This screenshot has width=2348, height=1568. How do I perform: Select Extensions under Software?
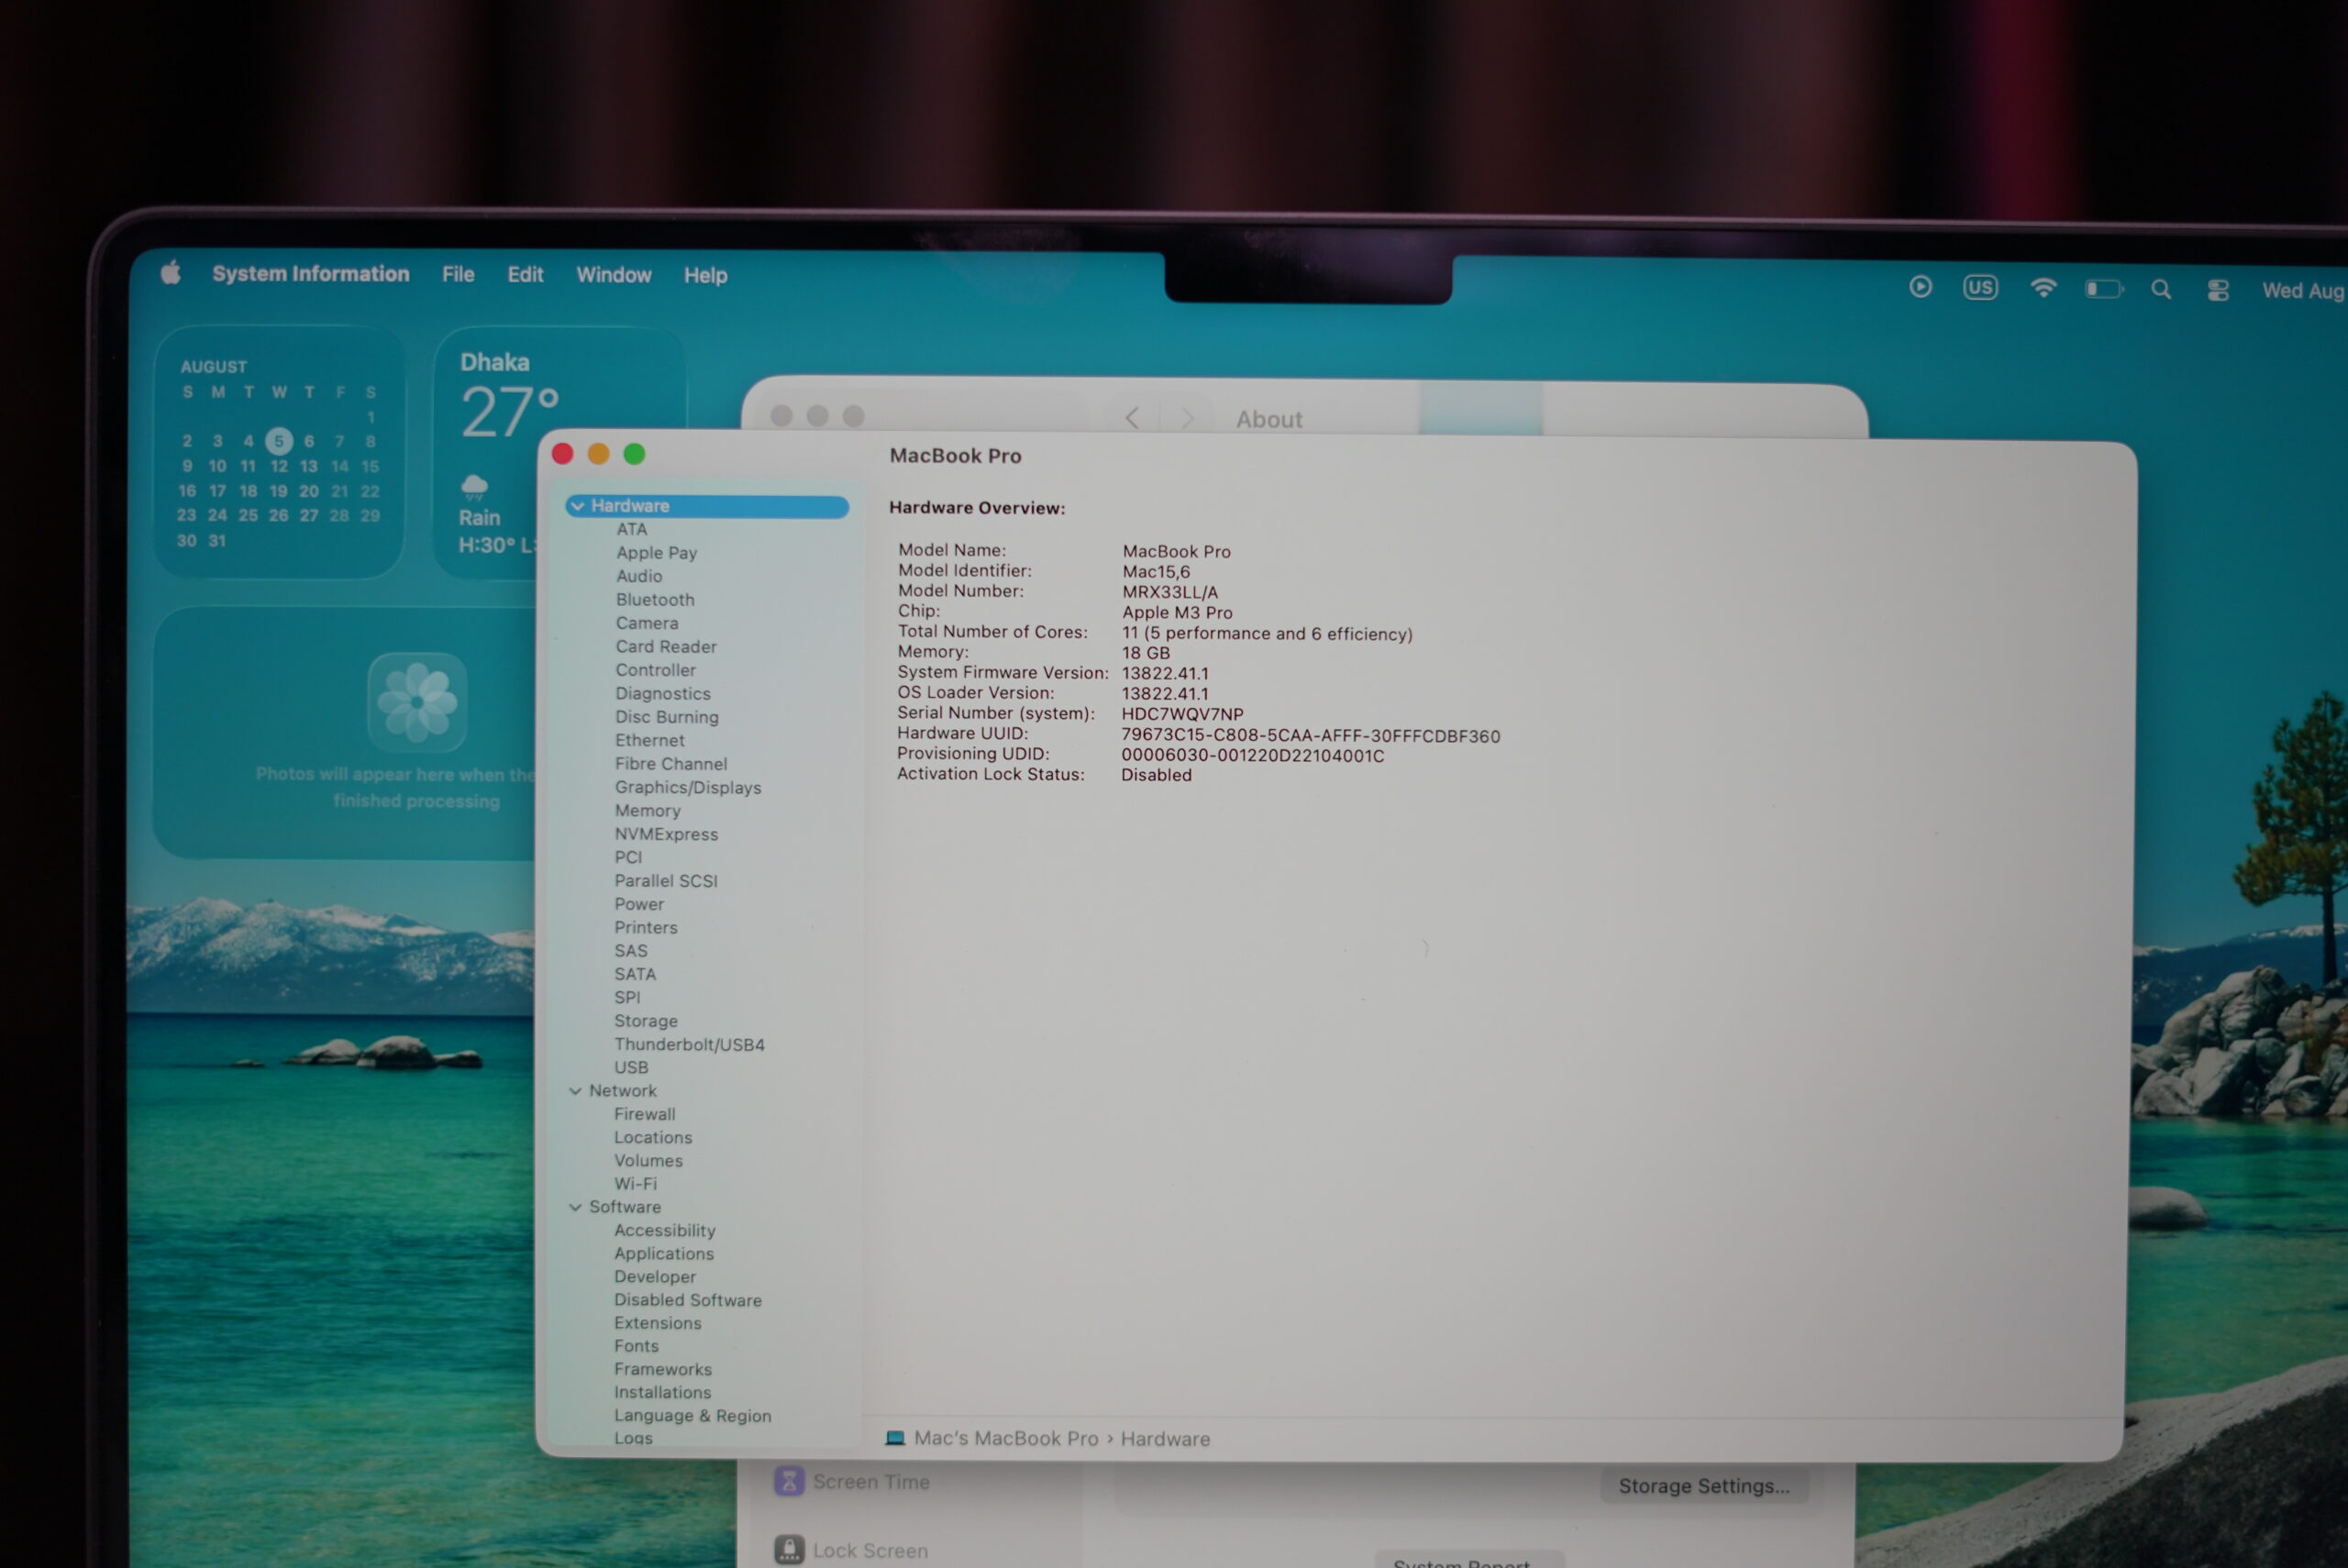658,1323
